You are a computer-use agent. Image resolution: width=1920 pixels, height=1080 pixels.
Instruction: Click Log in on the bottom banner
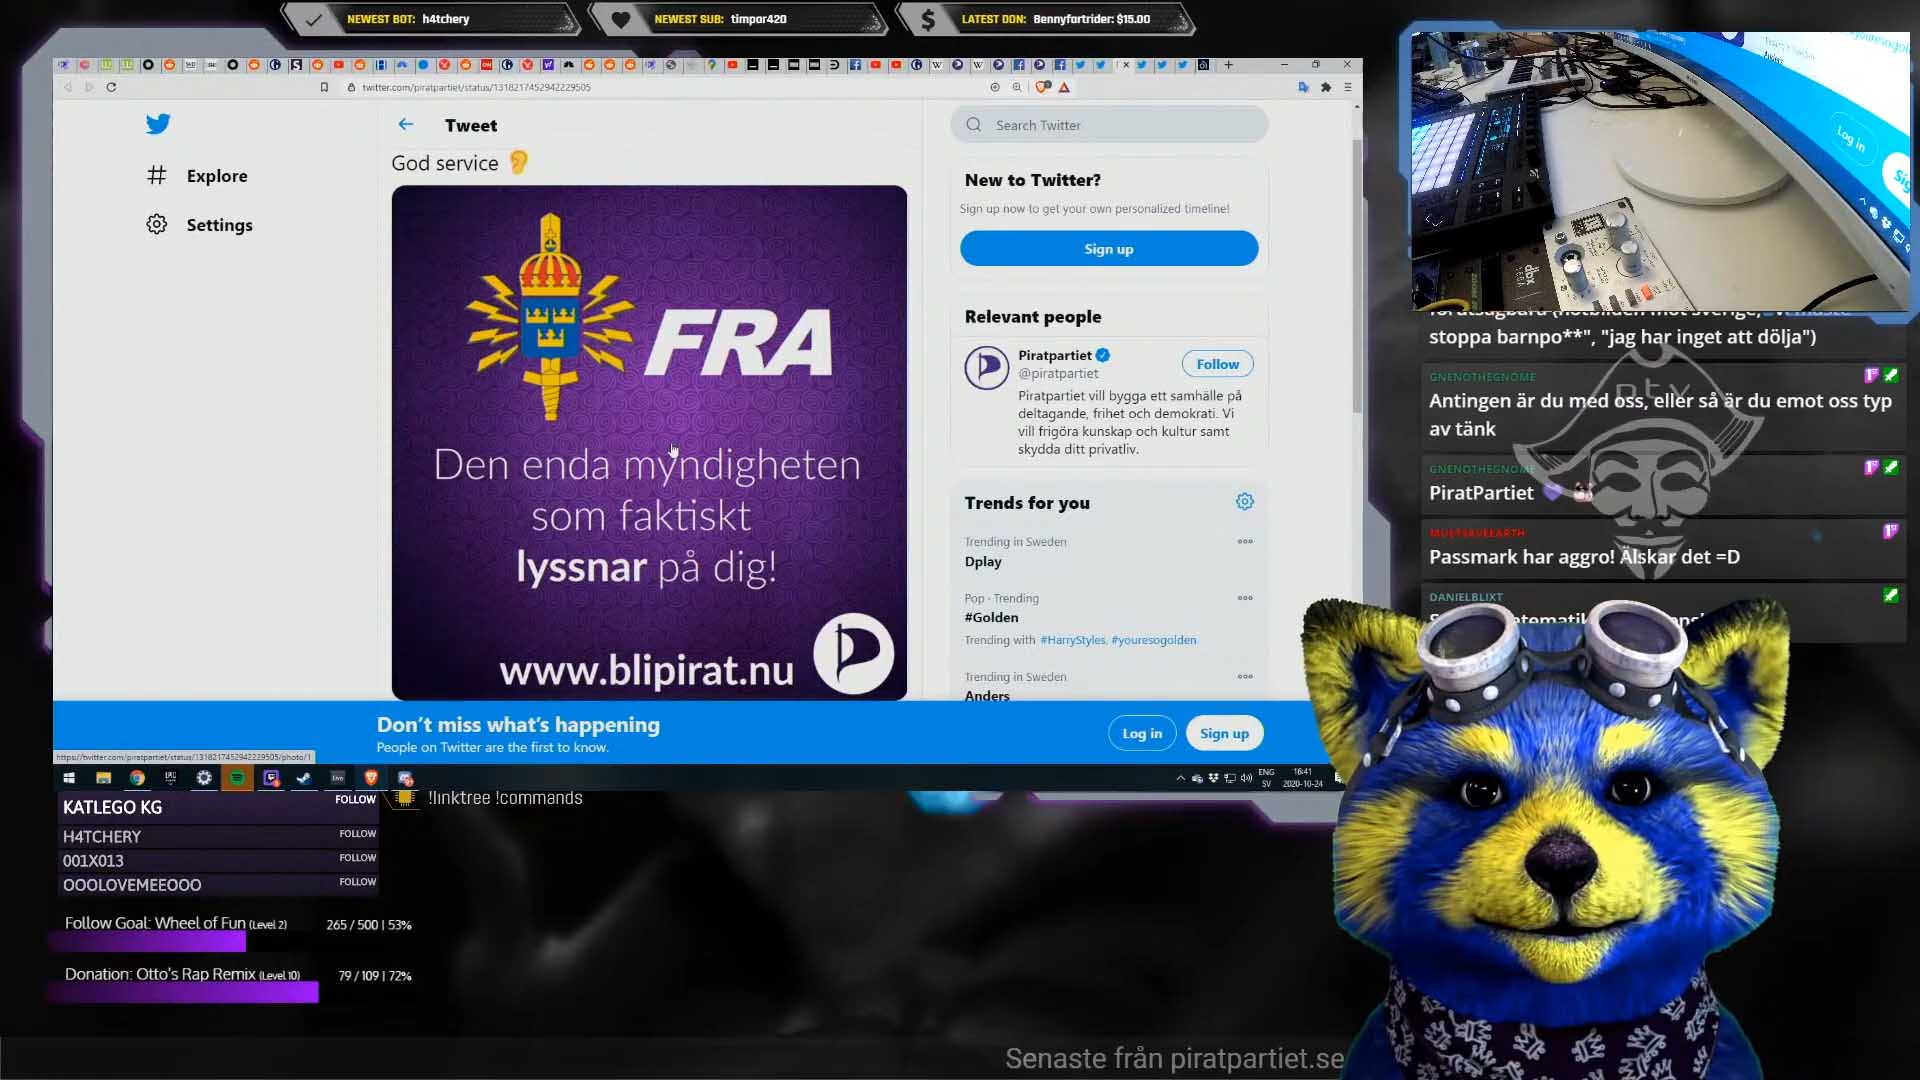pos(1142,733)
